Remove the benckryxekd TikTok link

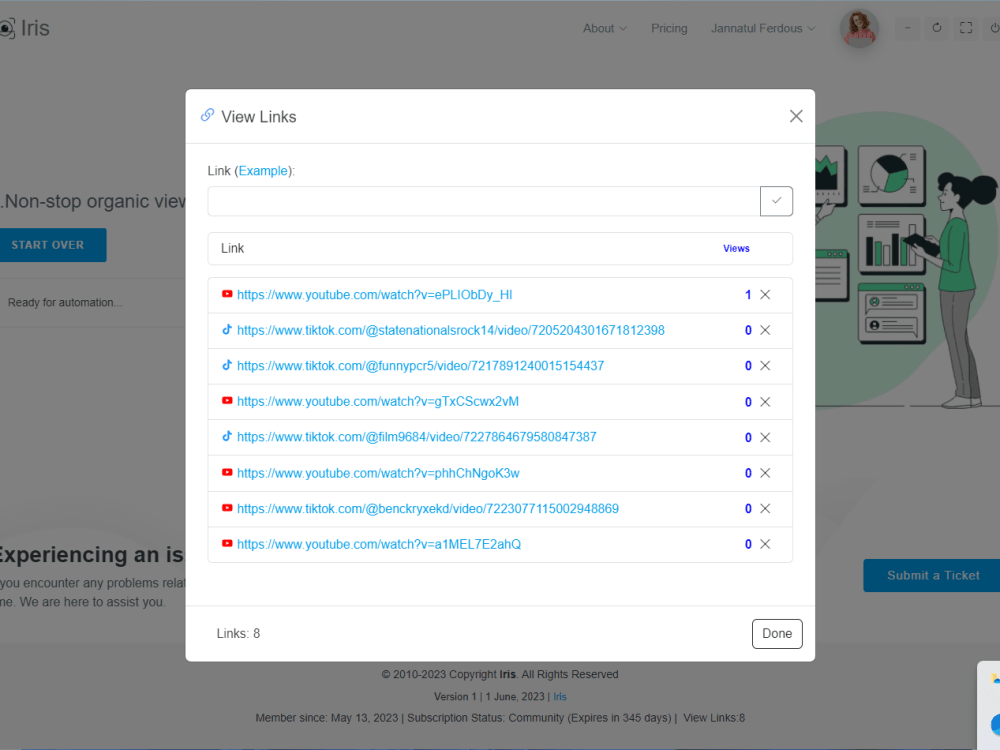(x=765, y=508)
